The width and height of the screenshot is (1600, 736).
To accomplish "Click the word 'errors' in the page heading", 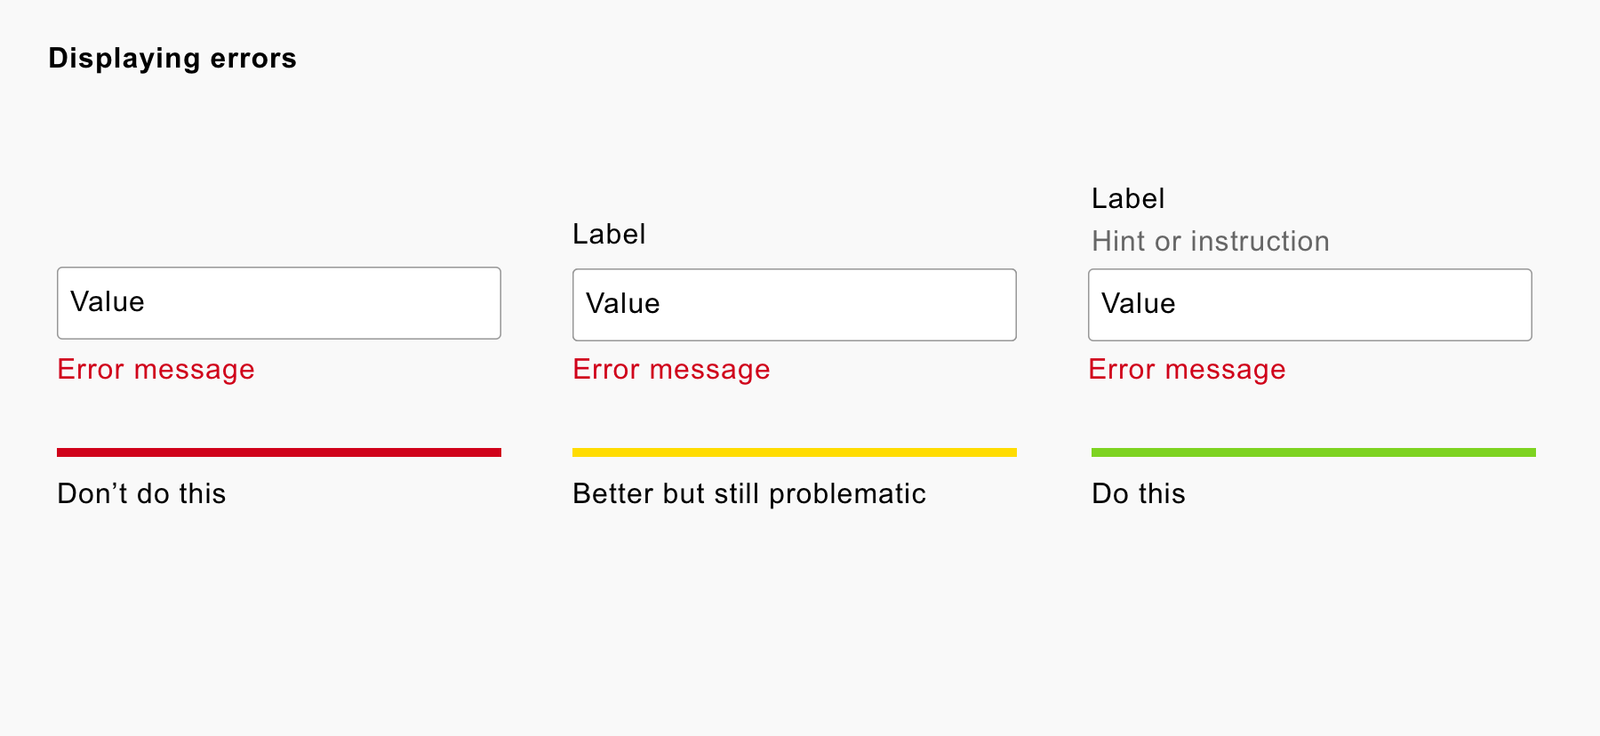I will pyautogui.click(x=253, y=59).
